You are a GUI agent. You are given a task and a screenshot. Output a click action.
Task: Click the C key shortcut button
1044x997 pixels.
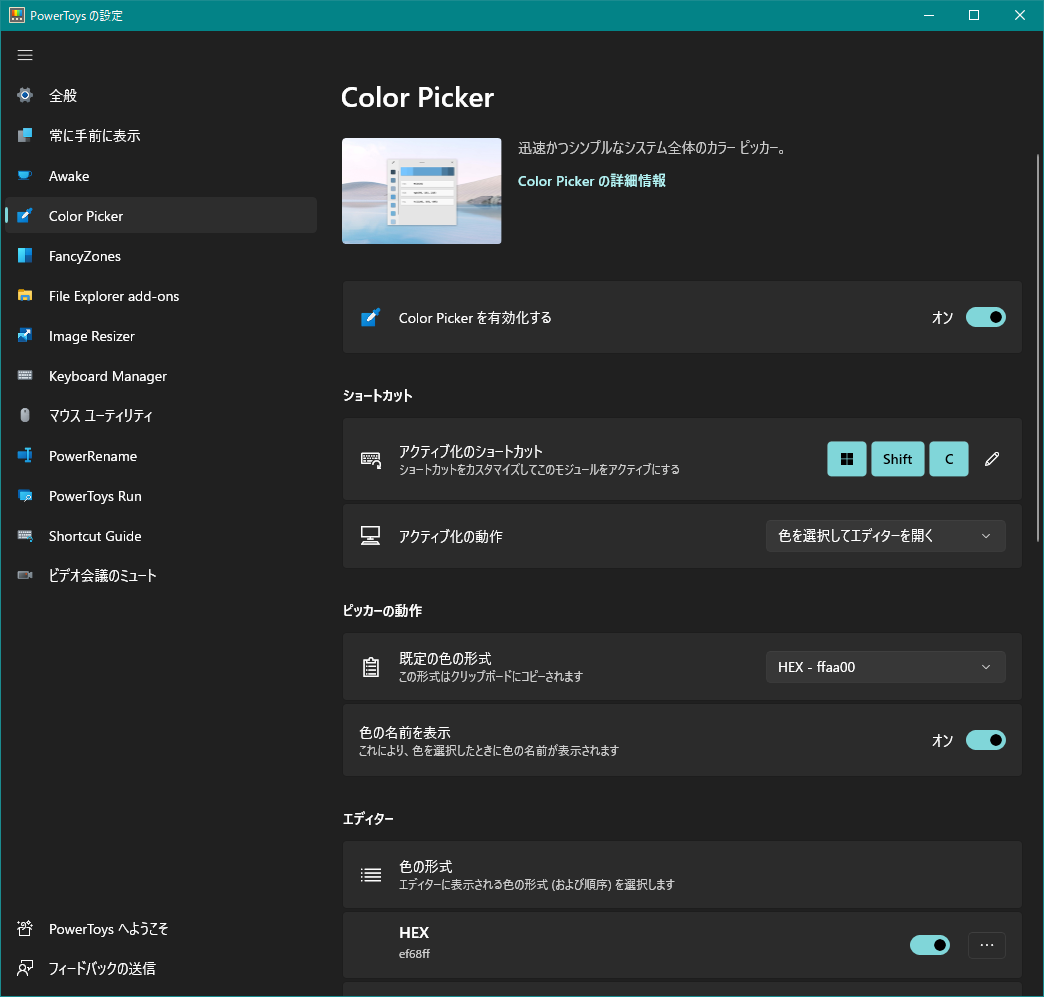click(949, 459)
